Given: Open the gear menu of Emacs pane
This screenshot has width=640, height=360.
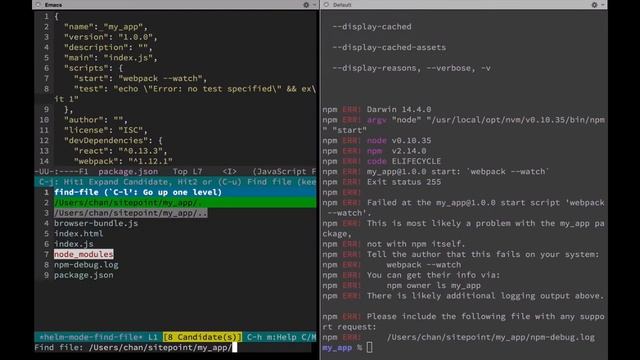Looking at the screenshot, I should click(x=306, y=5).
